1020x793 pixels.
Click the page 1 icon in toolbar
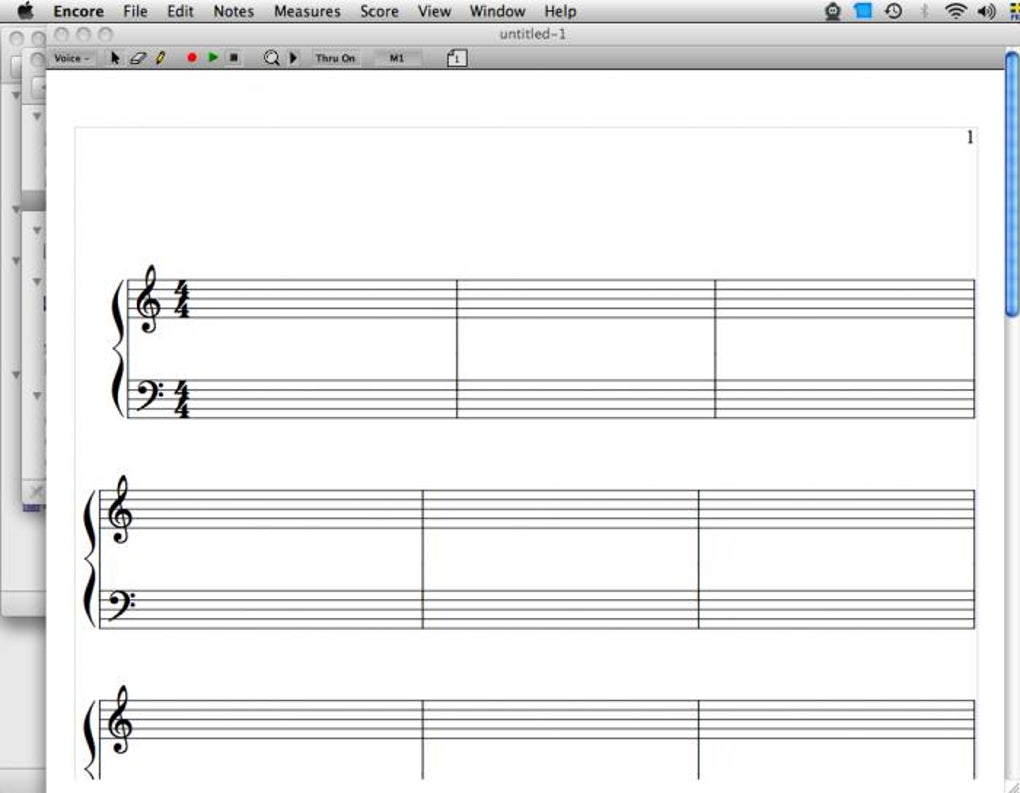[457, 58]
